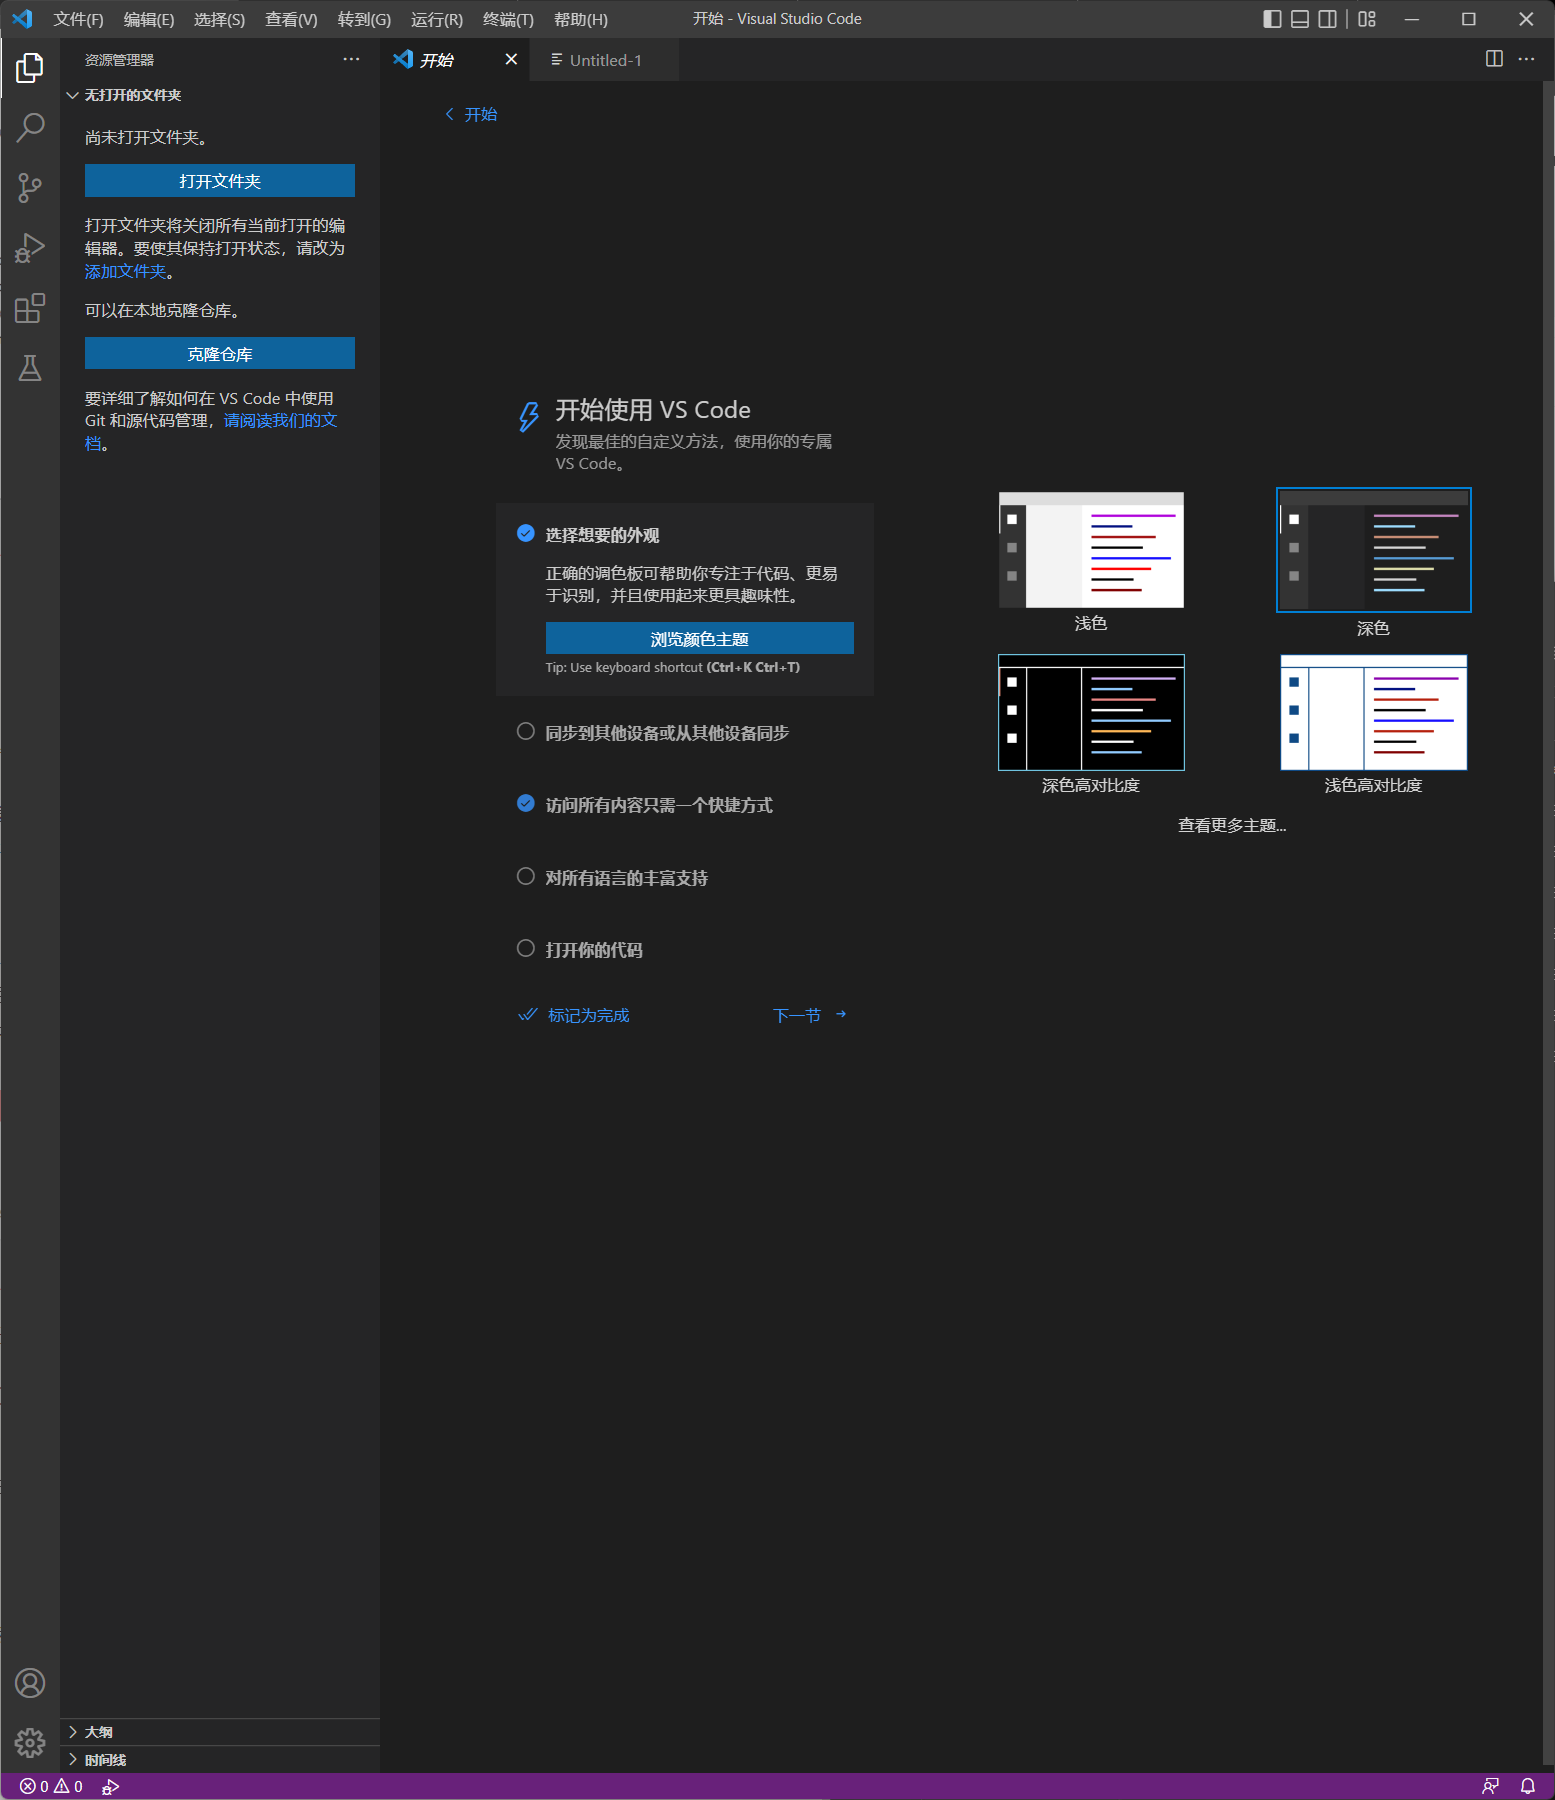The height and width of the screenshot is (1800, 1555).
Task: Collapse the 无打开的文件夹 section
Action: click(x=220, y=95)
